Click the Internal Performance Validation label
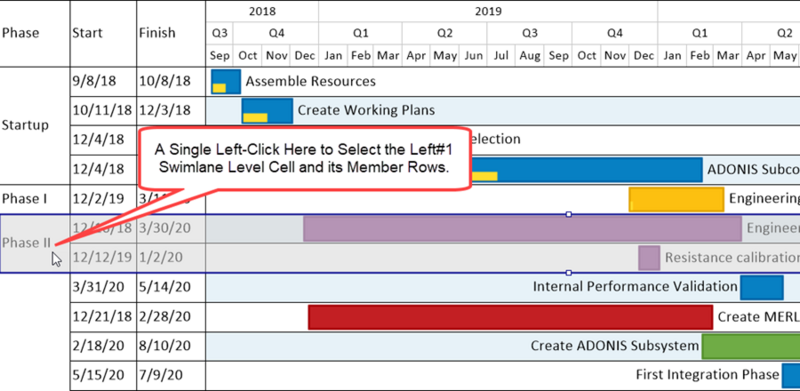The width and height of the screenshot is (800, 391). (x=635, y=287)
